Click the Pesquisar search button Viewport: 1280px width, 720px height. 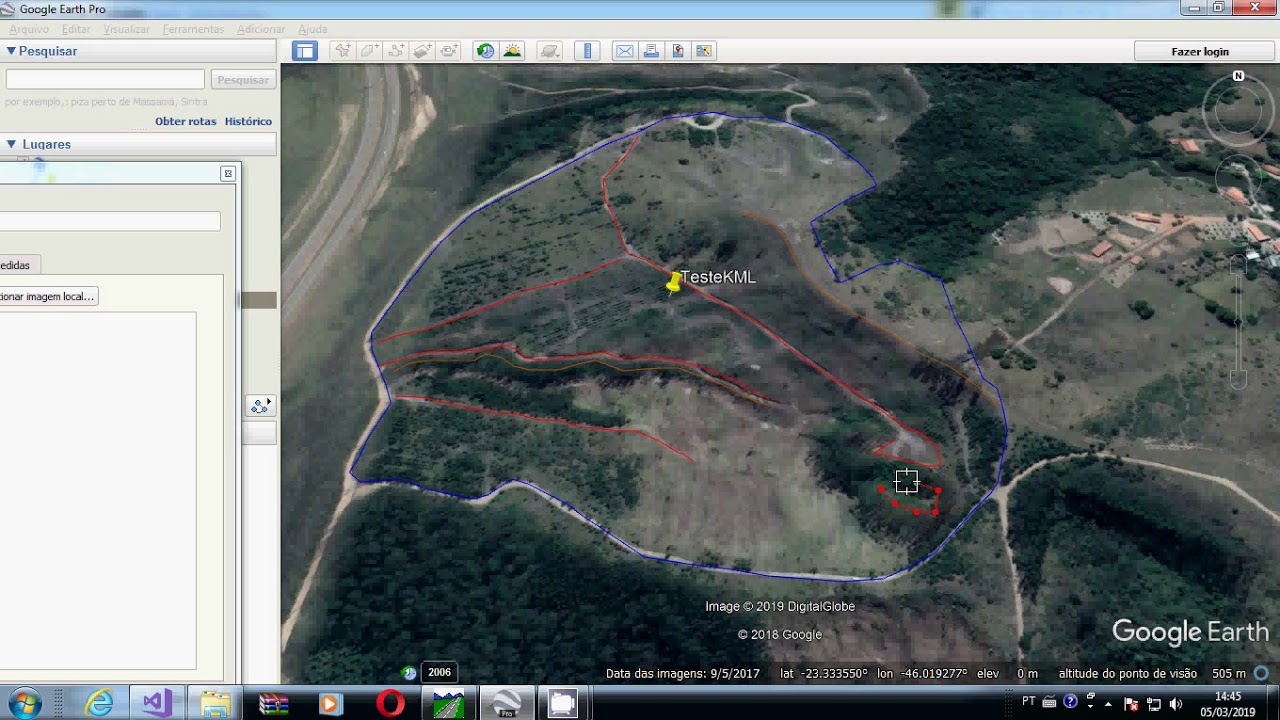(243, 79)
